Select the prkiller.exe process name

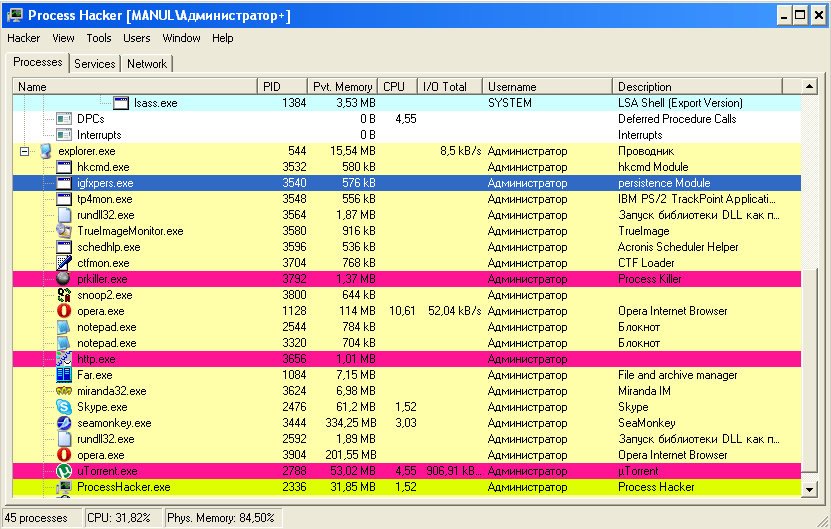102,279
